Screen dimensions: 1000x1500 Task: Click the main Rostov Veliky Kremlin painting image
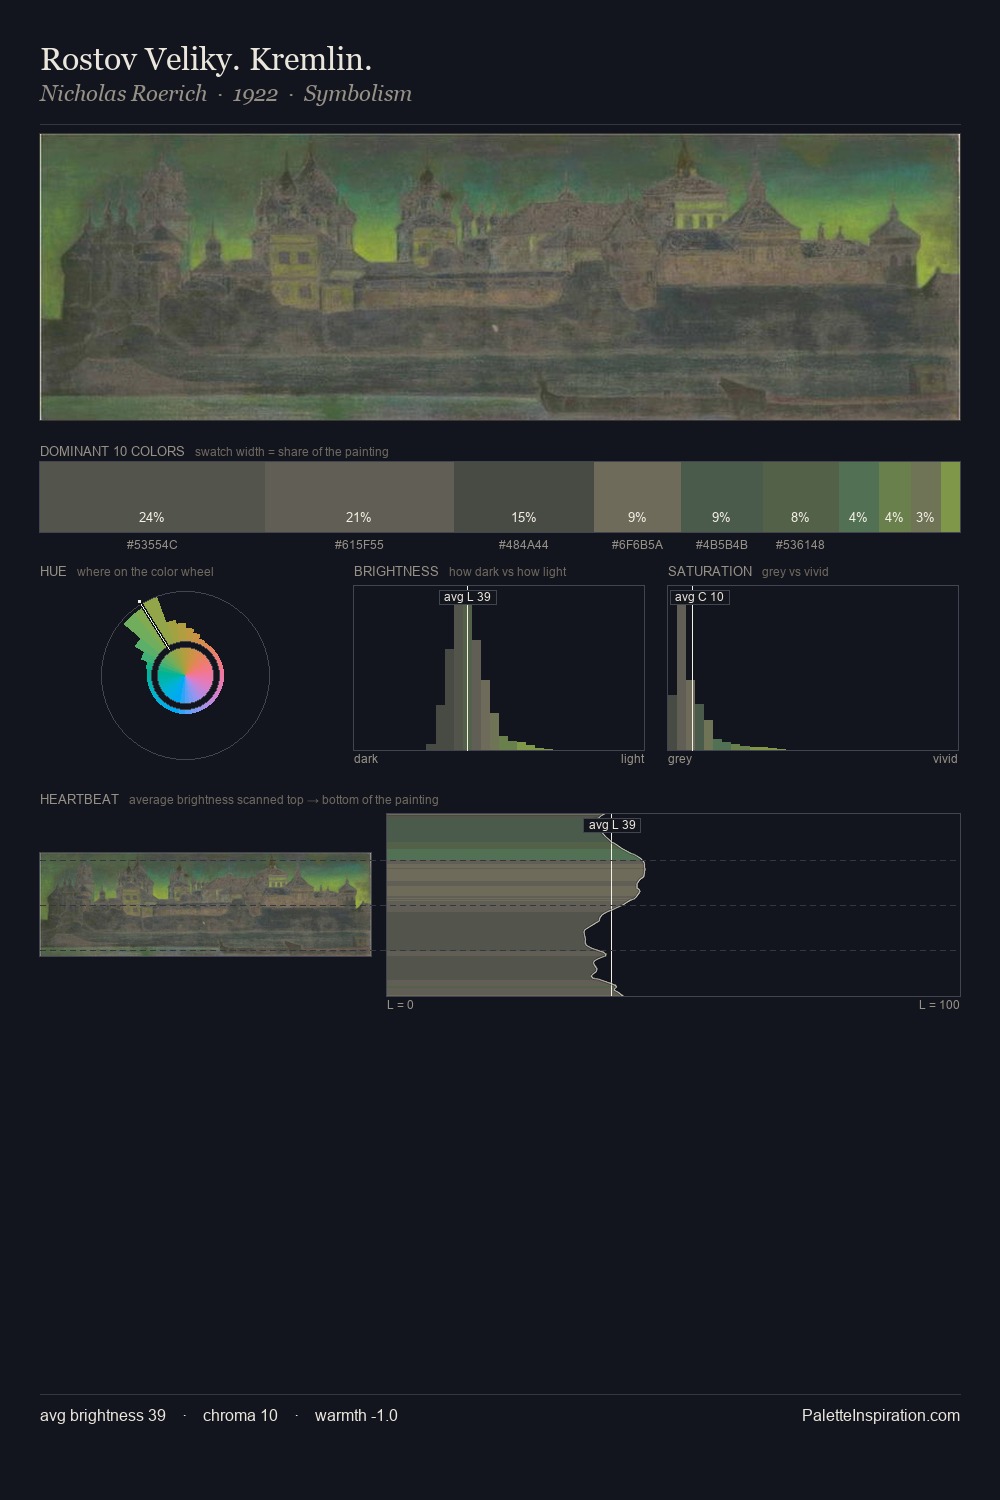[x=500, y=277]
